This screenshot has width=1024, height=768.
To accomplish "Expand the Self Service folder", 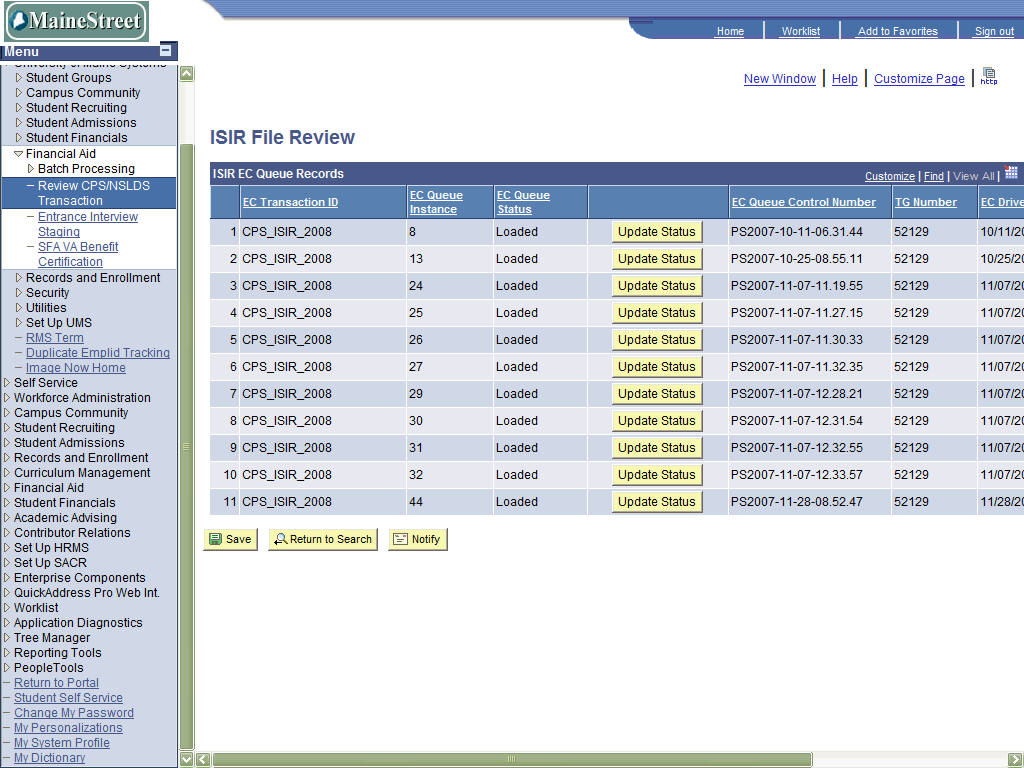I will point(7,383).
